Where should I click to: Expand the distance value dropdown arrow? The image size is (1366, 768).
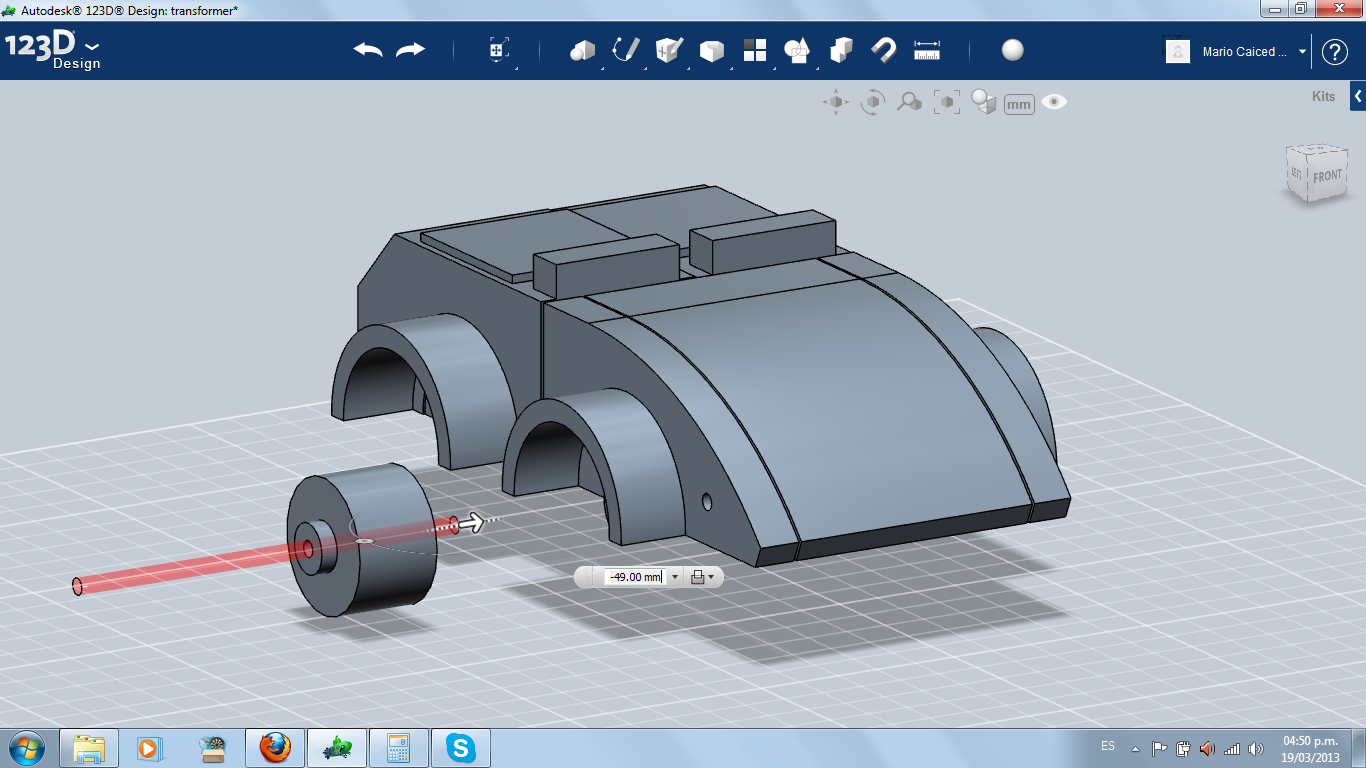tap(675, 577)
